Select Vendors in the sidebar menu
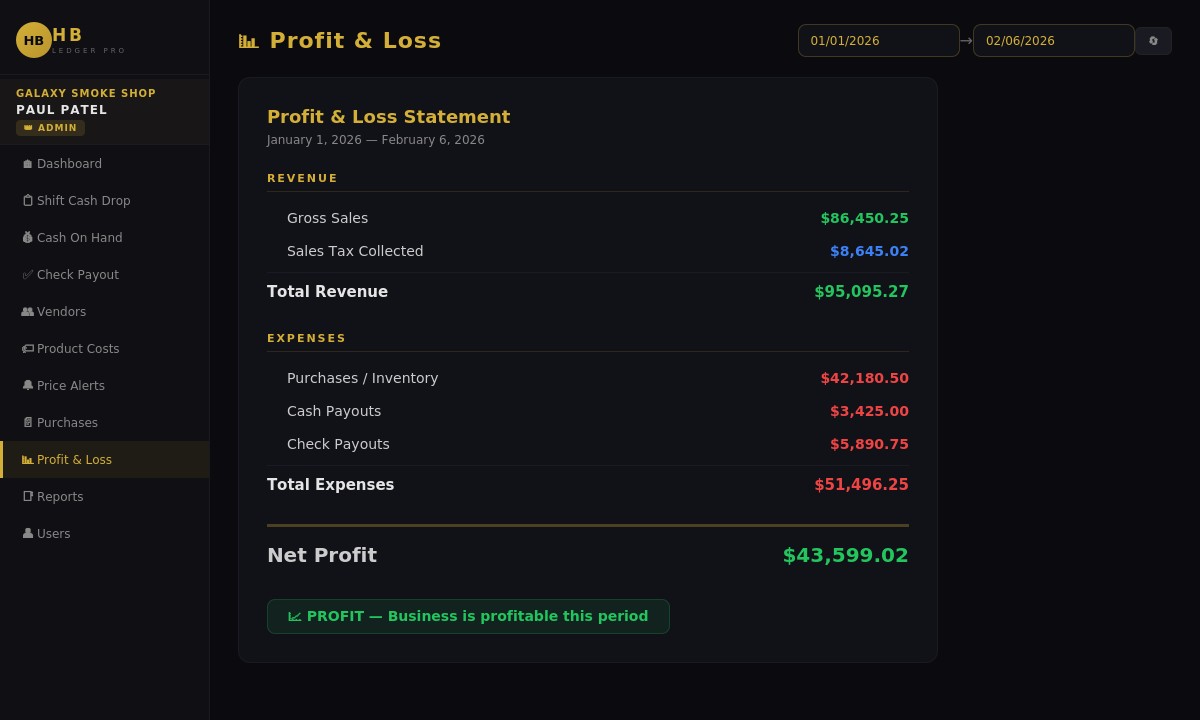 [61, 311]
